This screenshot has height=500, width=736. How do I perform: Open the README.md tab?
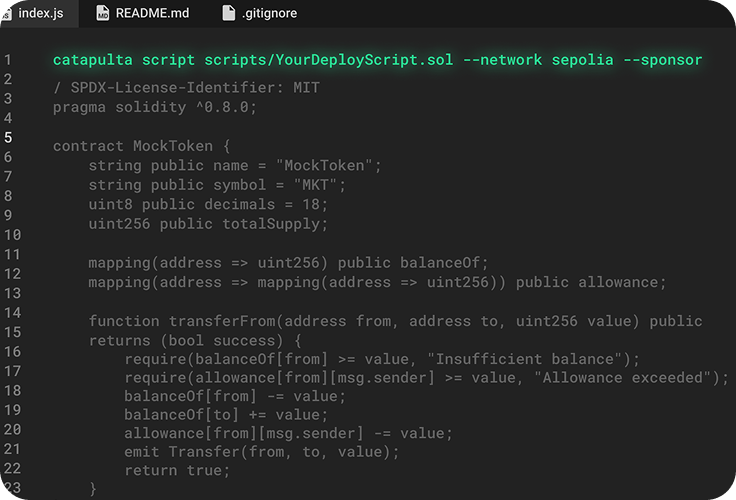tap(143, 13)
